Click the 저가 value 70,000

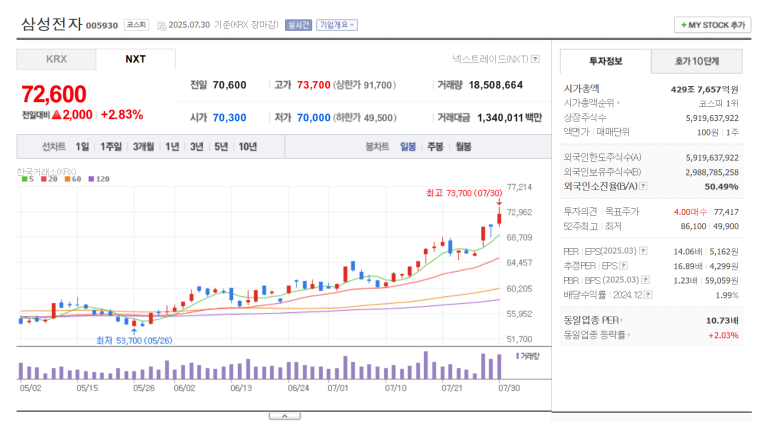pos(314,118)
